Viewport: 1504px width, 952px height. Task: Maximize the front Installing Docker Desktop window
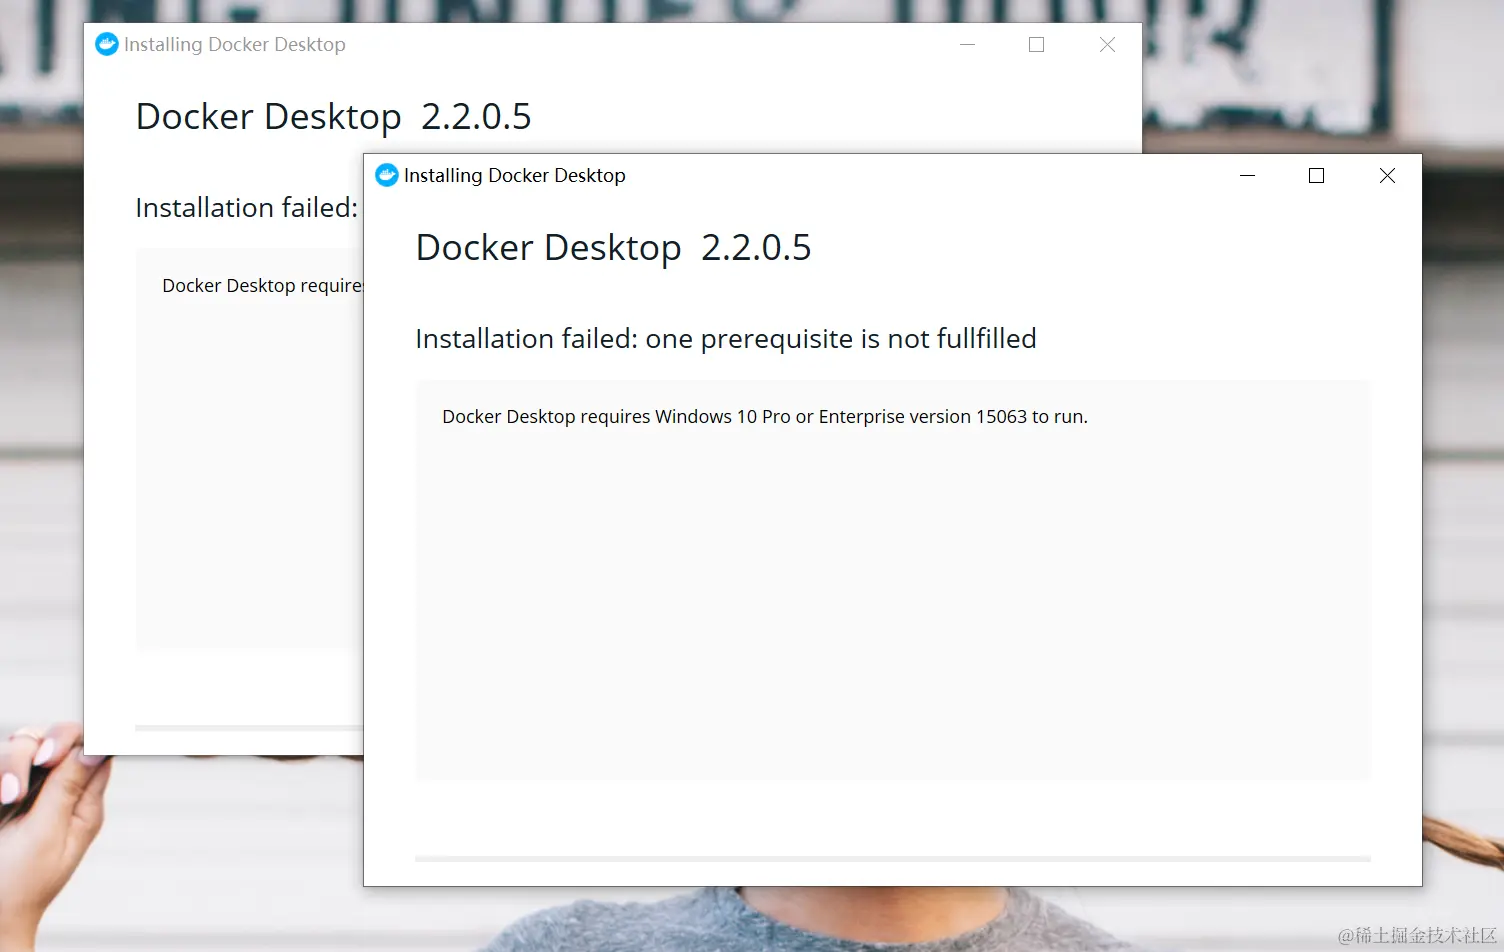[1317, 176]
